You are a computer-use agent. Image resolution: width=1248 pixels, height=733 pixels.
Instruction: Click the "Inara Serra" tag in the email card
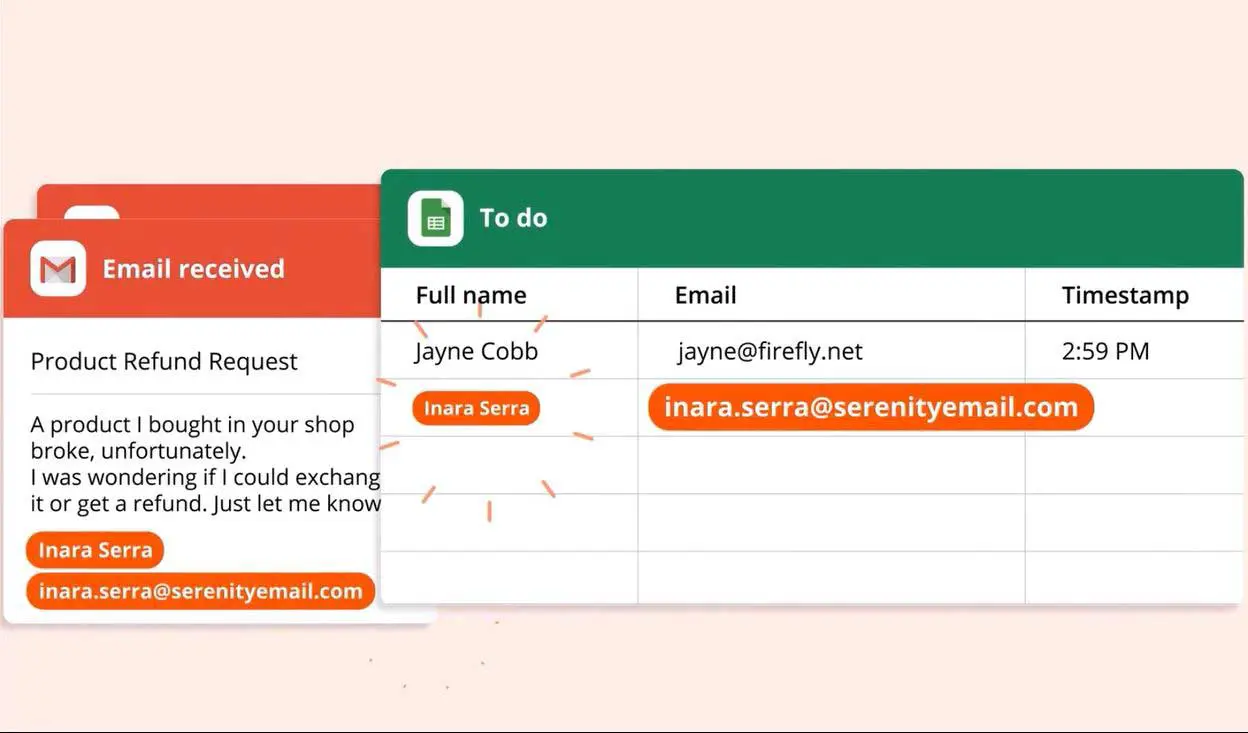95,550
